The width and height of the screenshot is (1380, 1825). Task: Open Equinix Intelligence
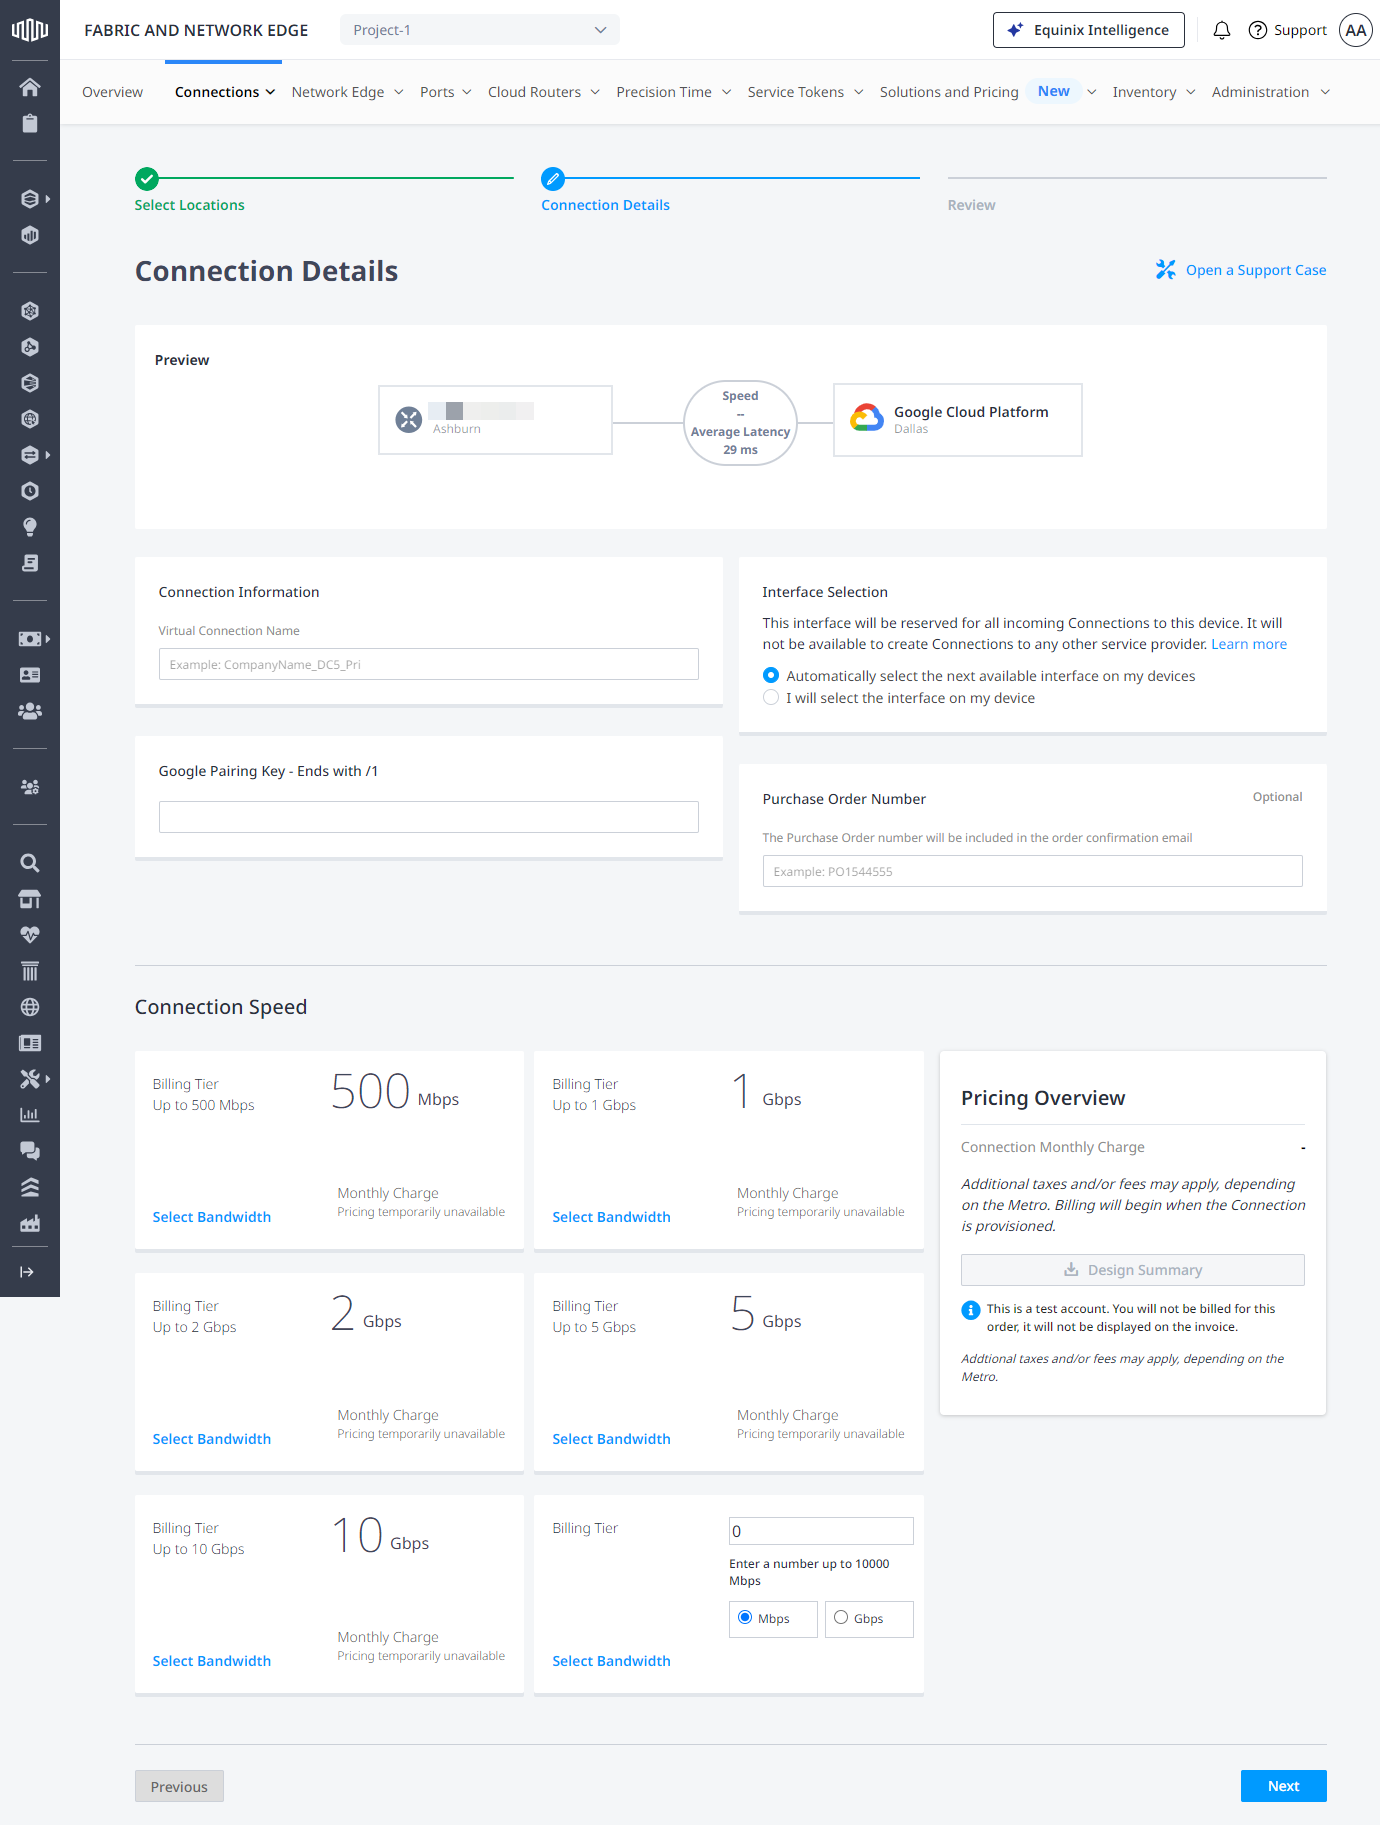click(1088, 30)
